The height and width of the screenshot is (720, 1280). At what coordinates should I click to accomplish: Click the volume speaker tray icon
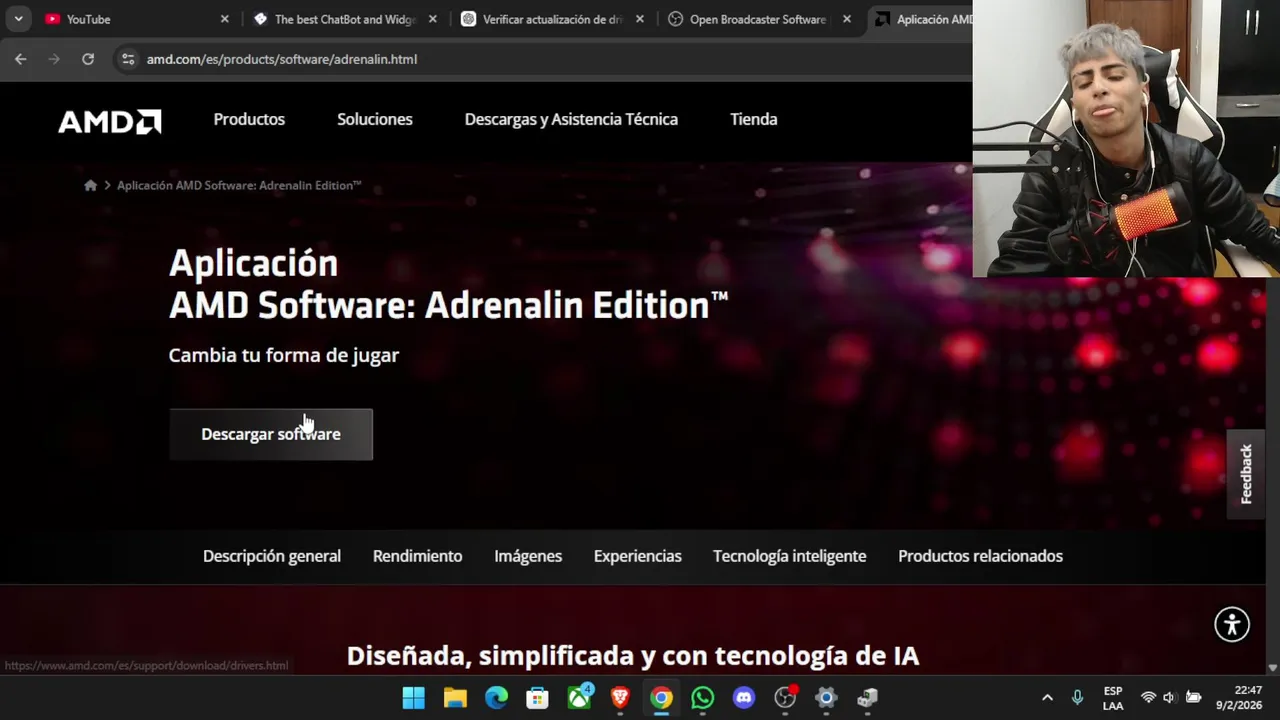[x=1169, y=697]
